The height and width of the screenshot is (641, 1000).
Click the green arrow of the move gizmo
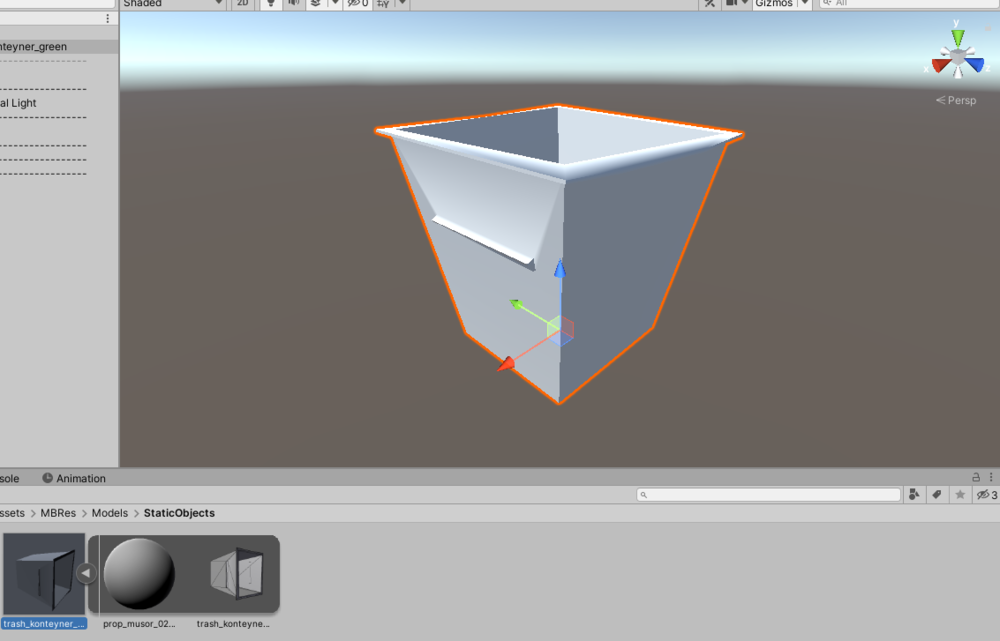point(517,304)
